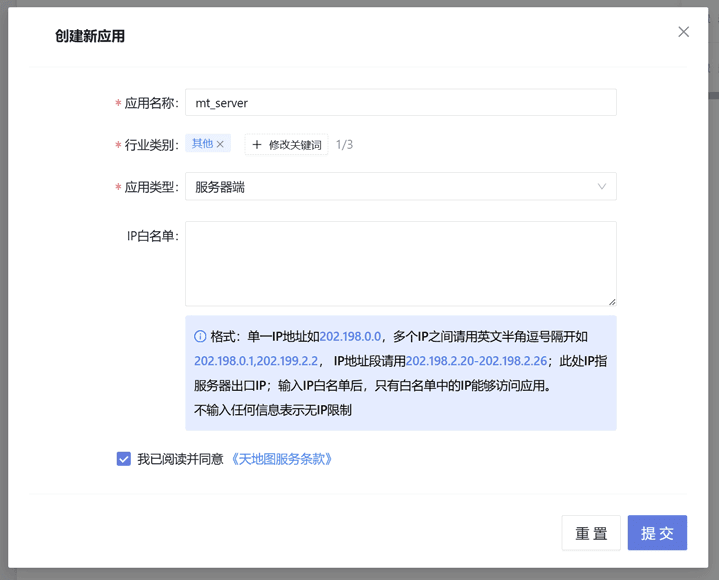Close the 创建新应用 dialog with the X icon

[x=683, y=32]
